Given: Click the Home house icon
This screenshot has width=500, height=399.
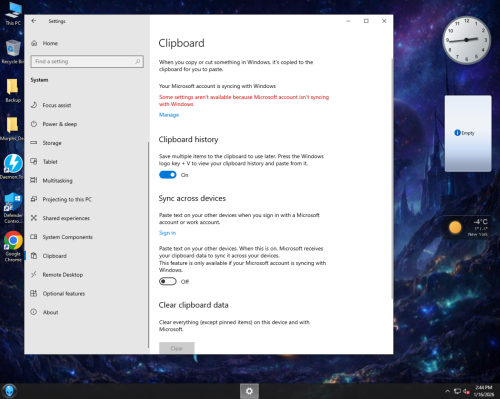Looking at the screenshot, I should click(34, 43).
